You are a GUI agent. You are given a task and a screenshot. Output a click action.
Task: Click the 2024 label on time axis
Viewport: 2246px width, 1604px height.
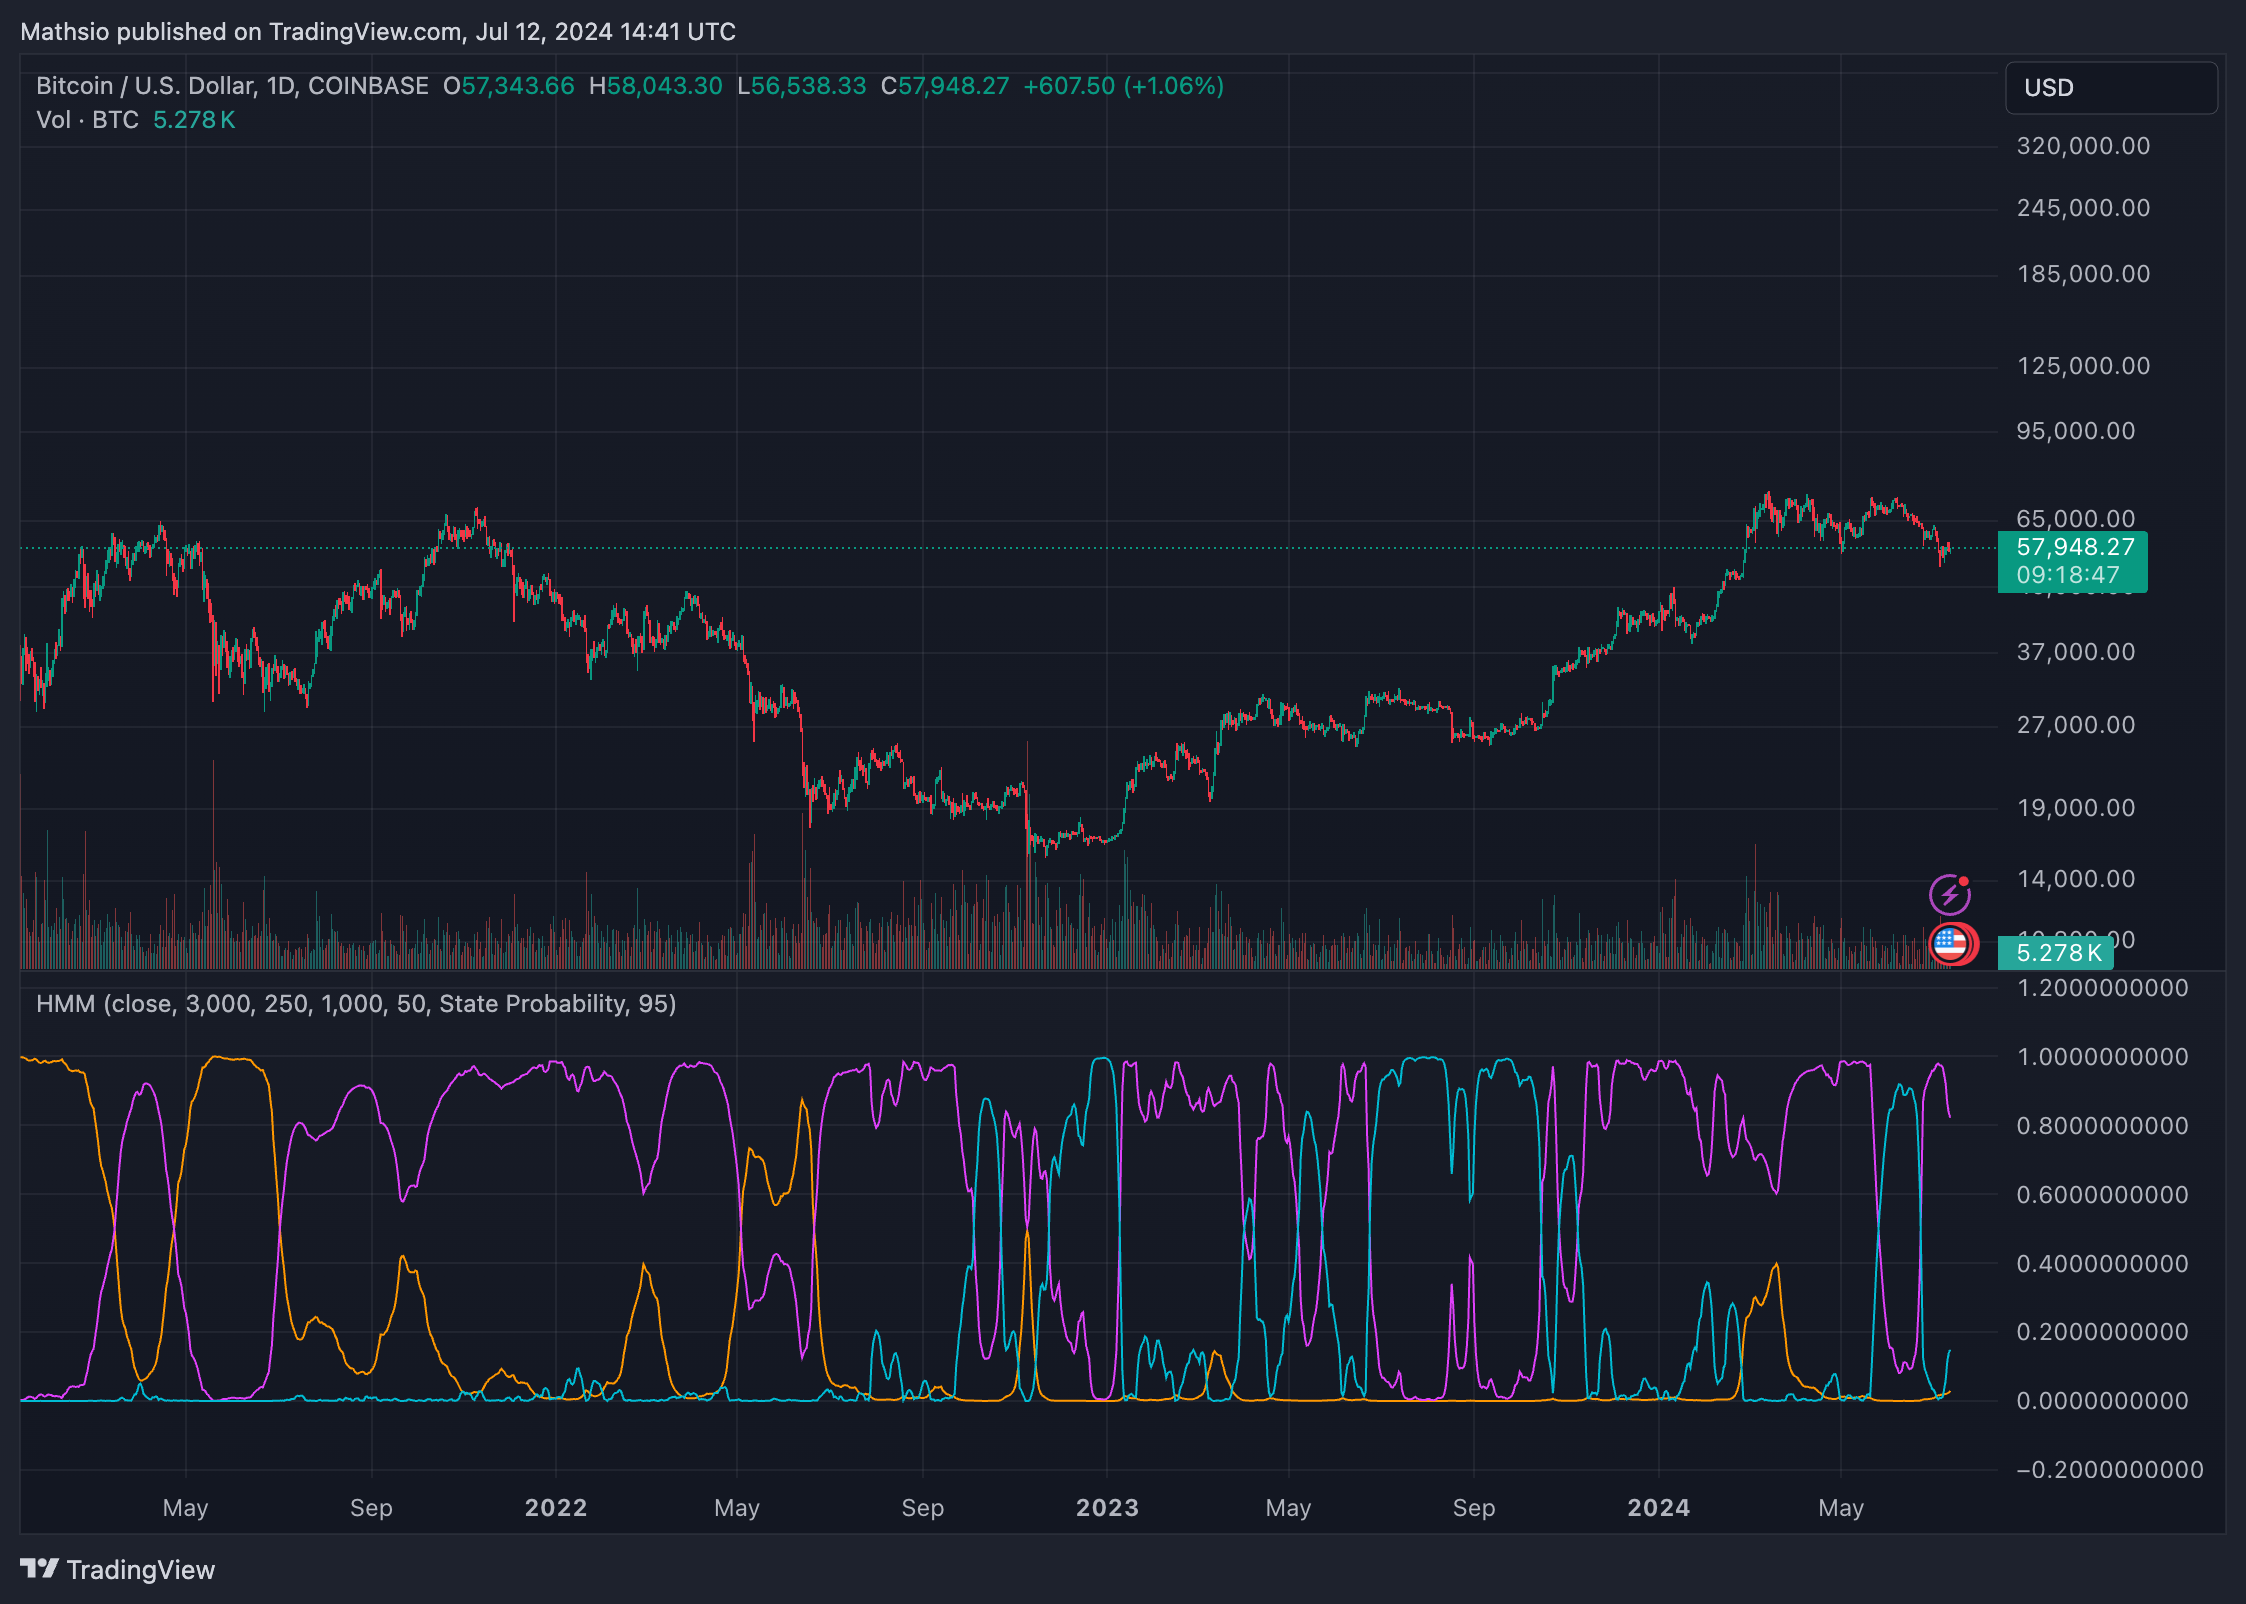(1658, 1507)
